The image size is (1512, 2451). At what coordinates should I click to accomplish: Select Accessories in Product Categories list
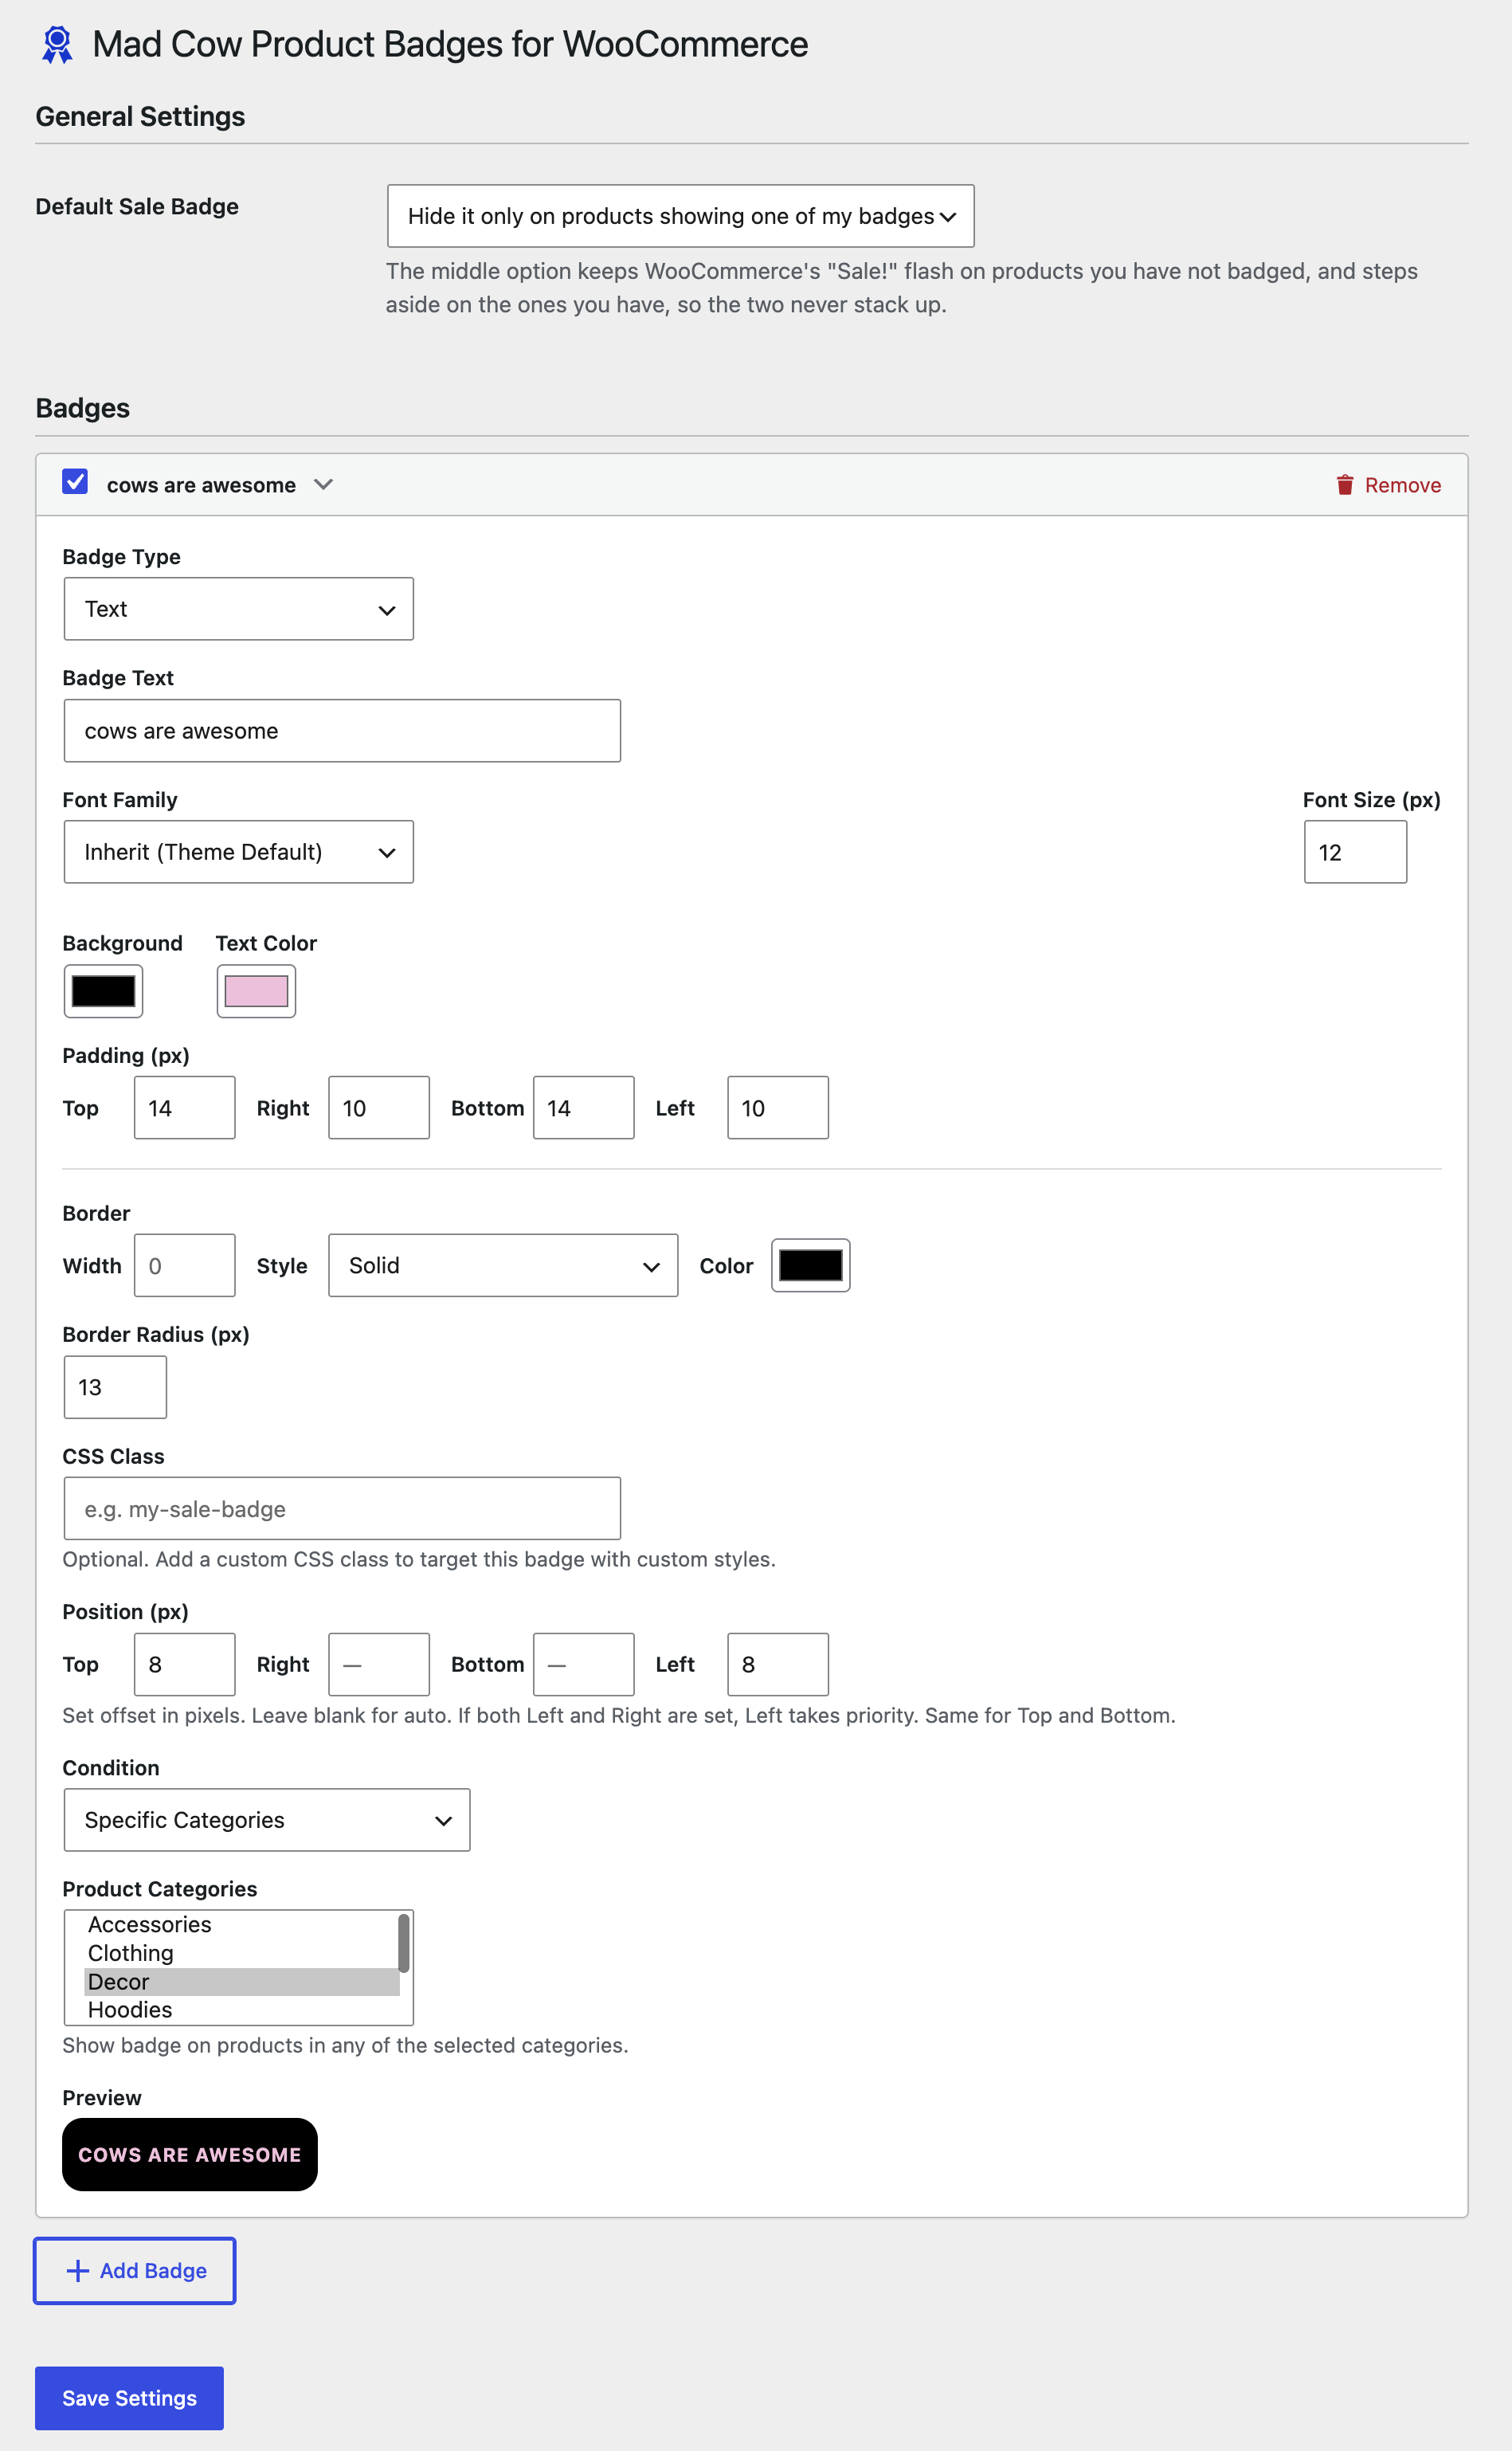[x=241, y=1925]
